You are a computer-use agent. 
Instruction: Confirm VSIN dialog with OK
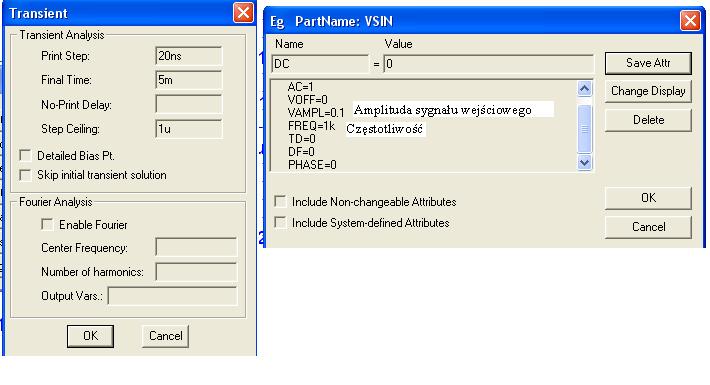pyautogui.click(x=648, y=198)
